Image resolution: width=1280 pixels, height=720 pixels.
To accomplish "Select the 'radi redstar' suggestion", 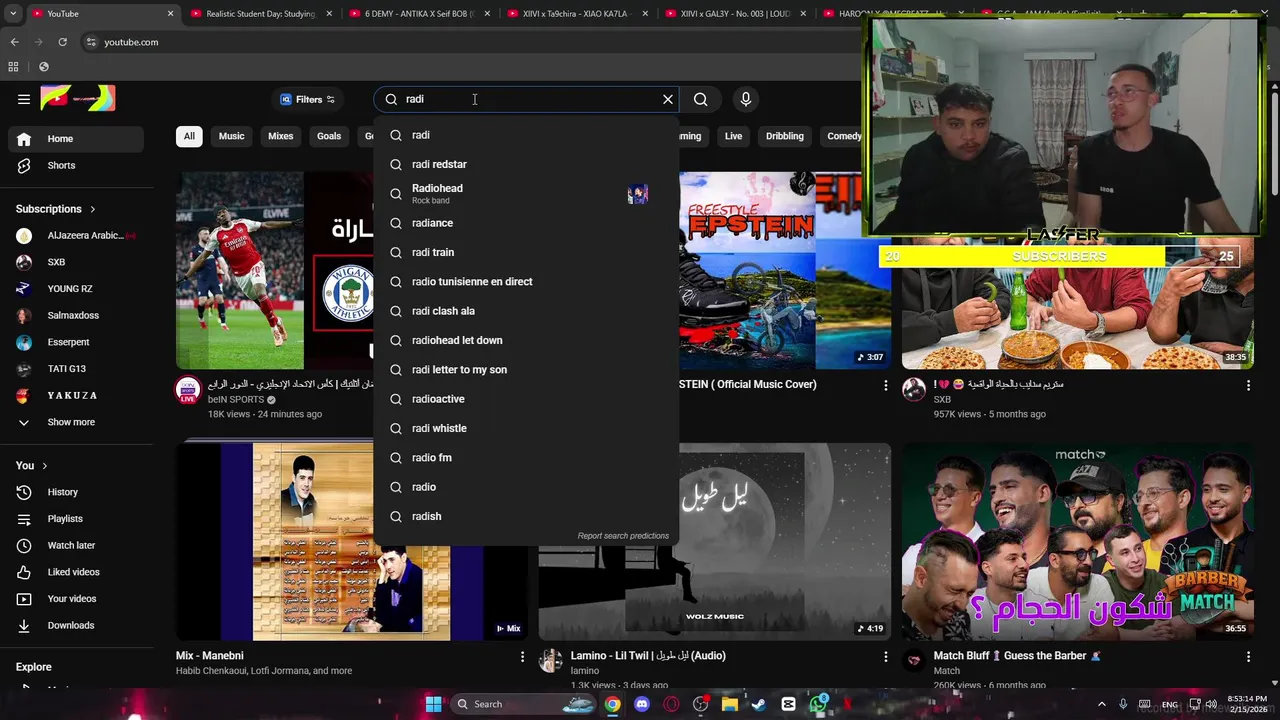I will (527, 164).
